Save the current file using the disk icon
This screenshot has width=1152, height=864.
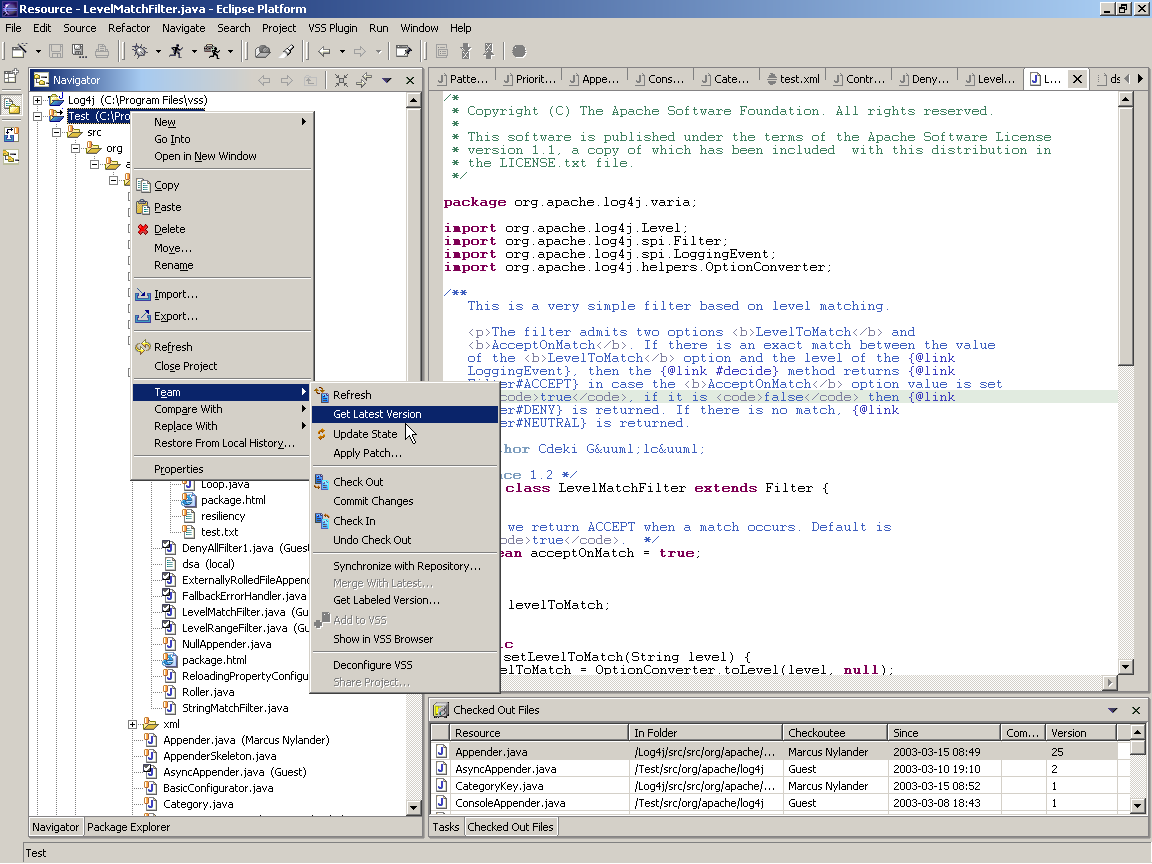56,51
